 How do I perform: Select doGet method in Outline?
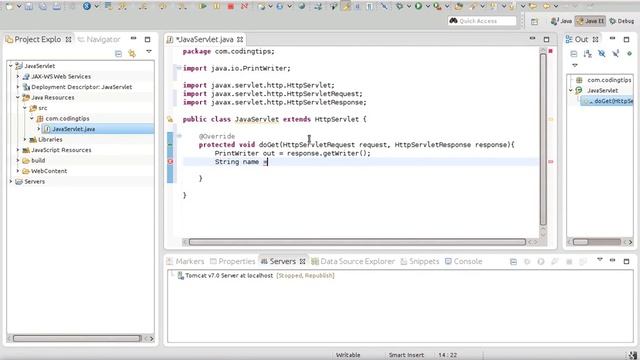point(608,101)
